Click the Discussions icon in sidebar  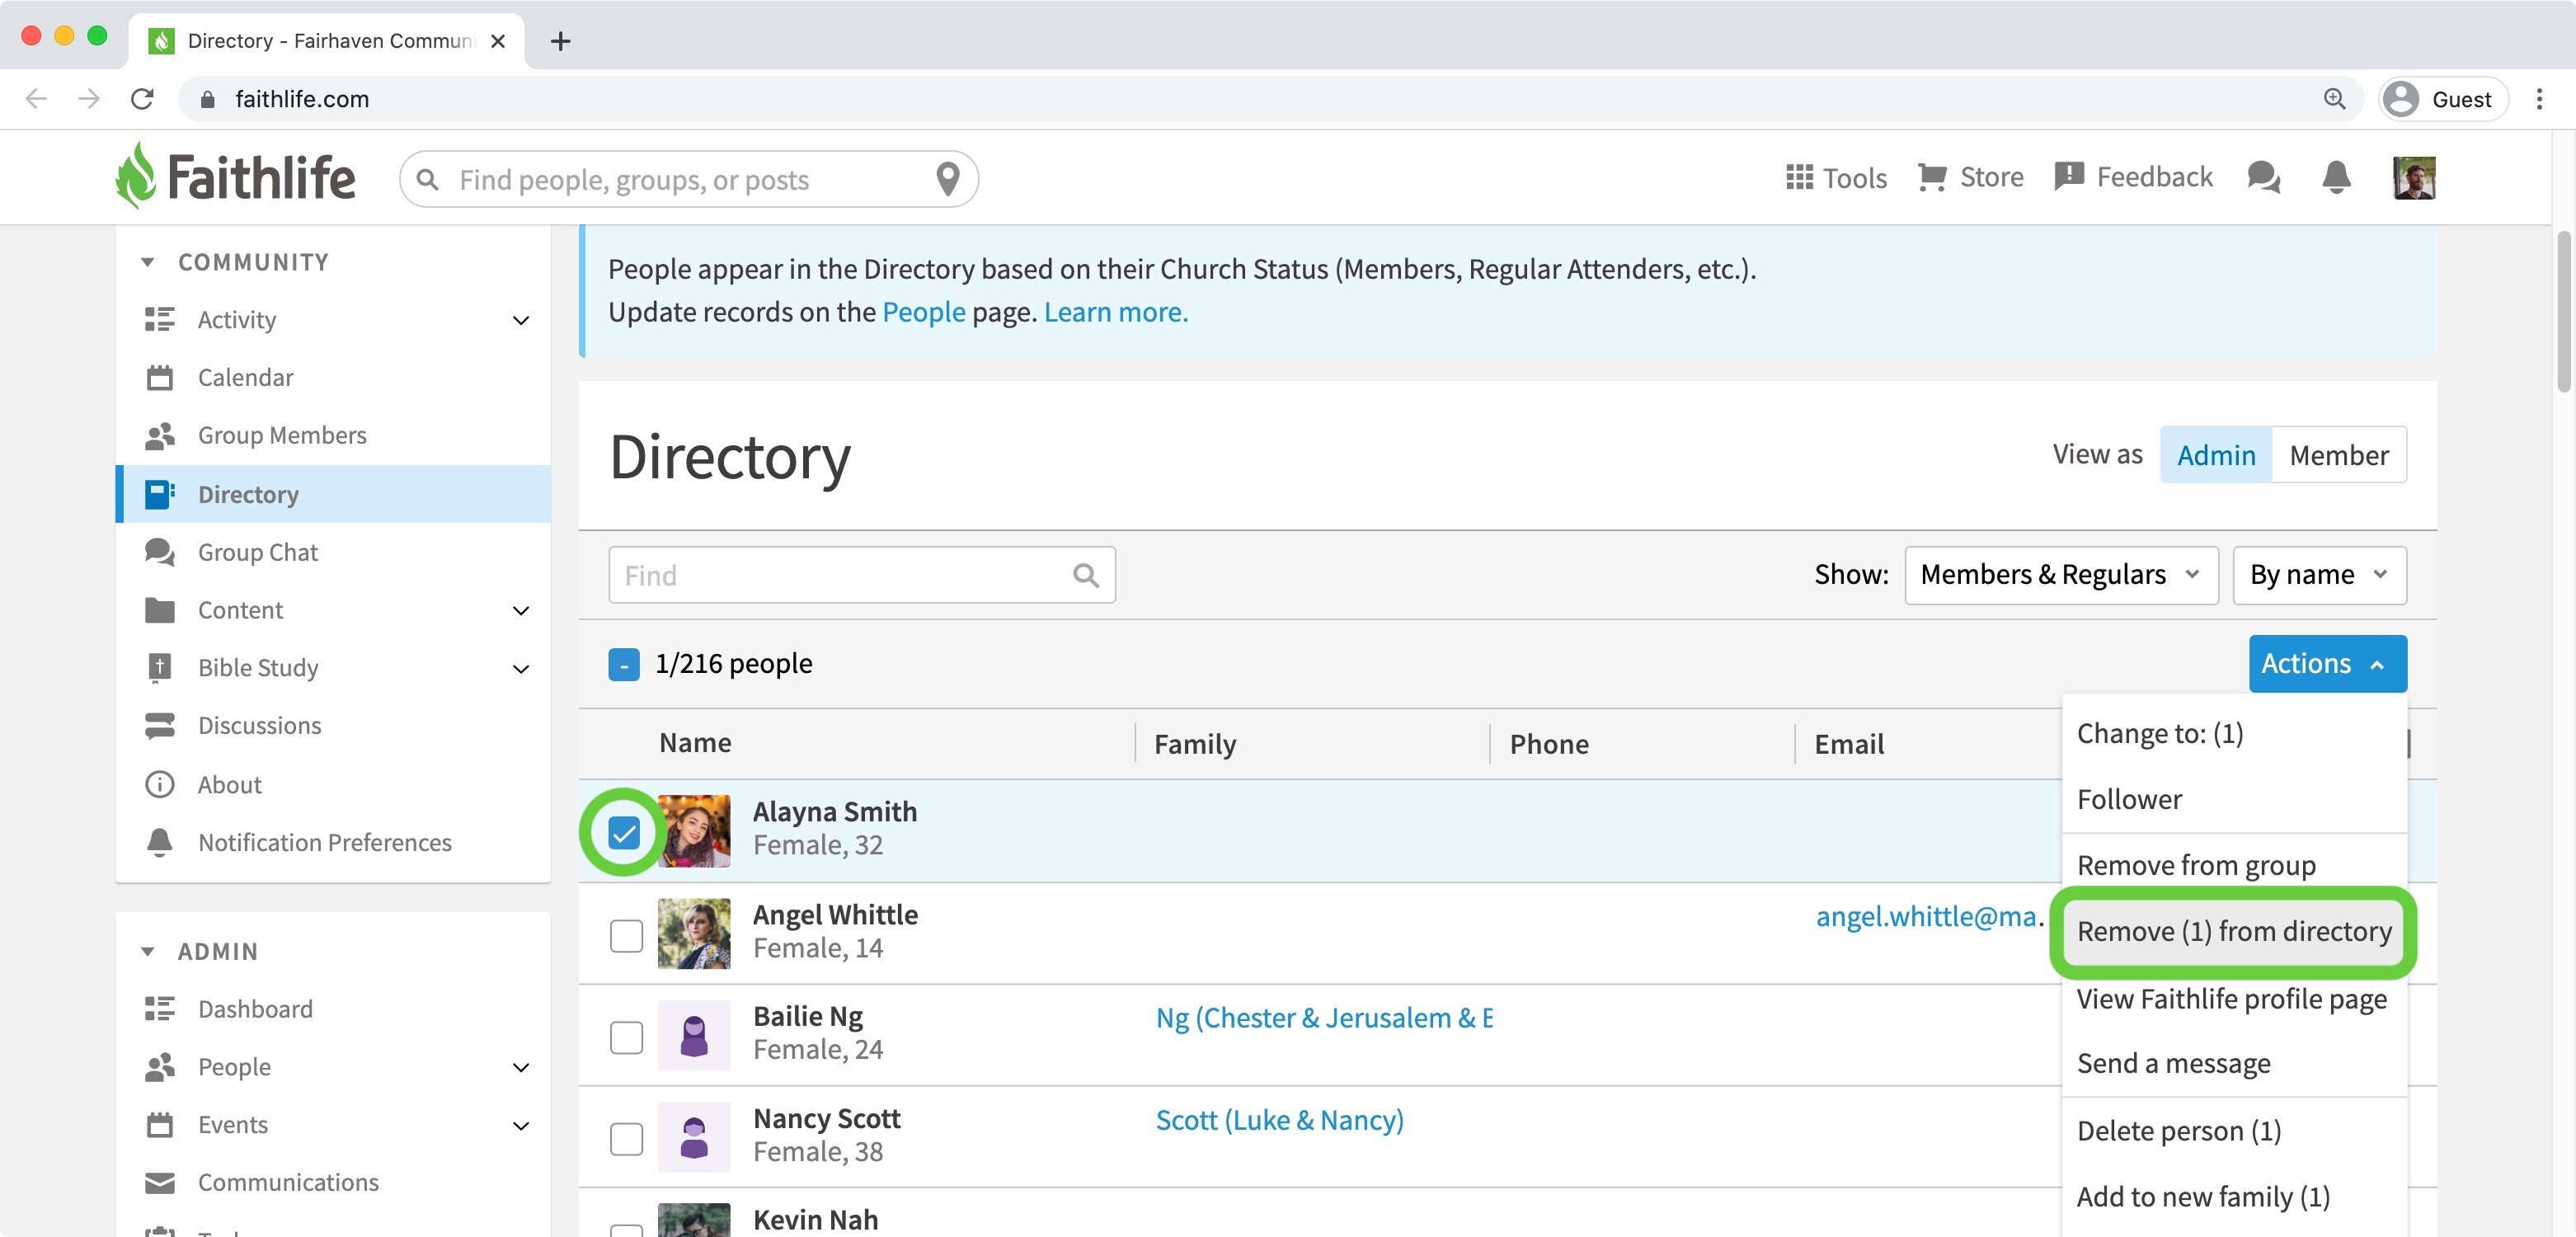click(160, 725)
